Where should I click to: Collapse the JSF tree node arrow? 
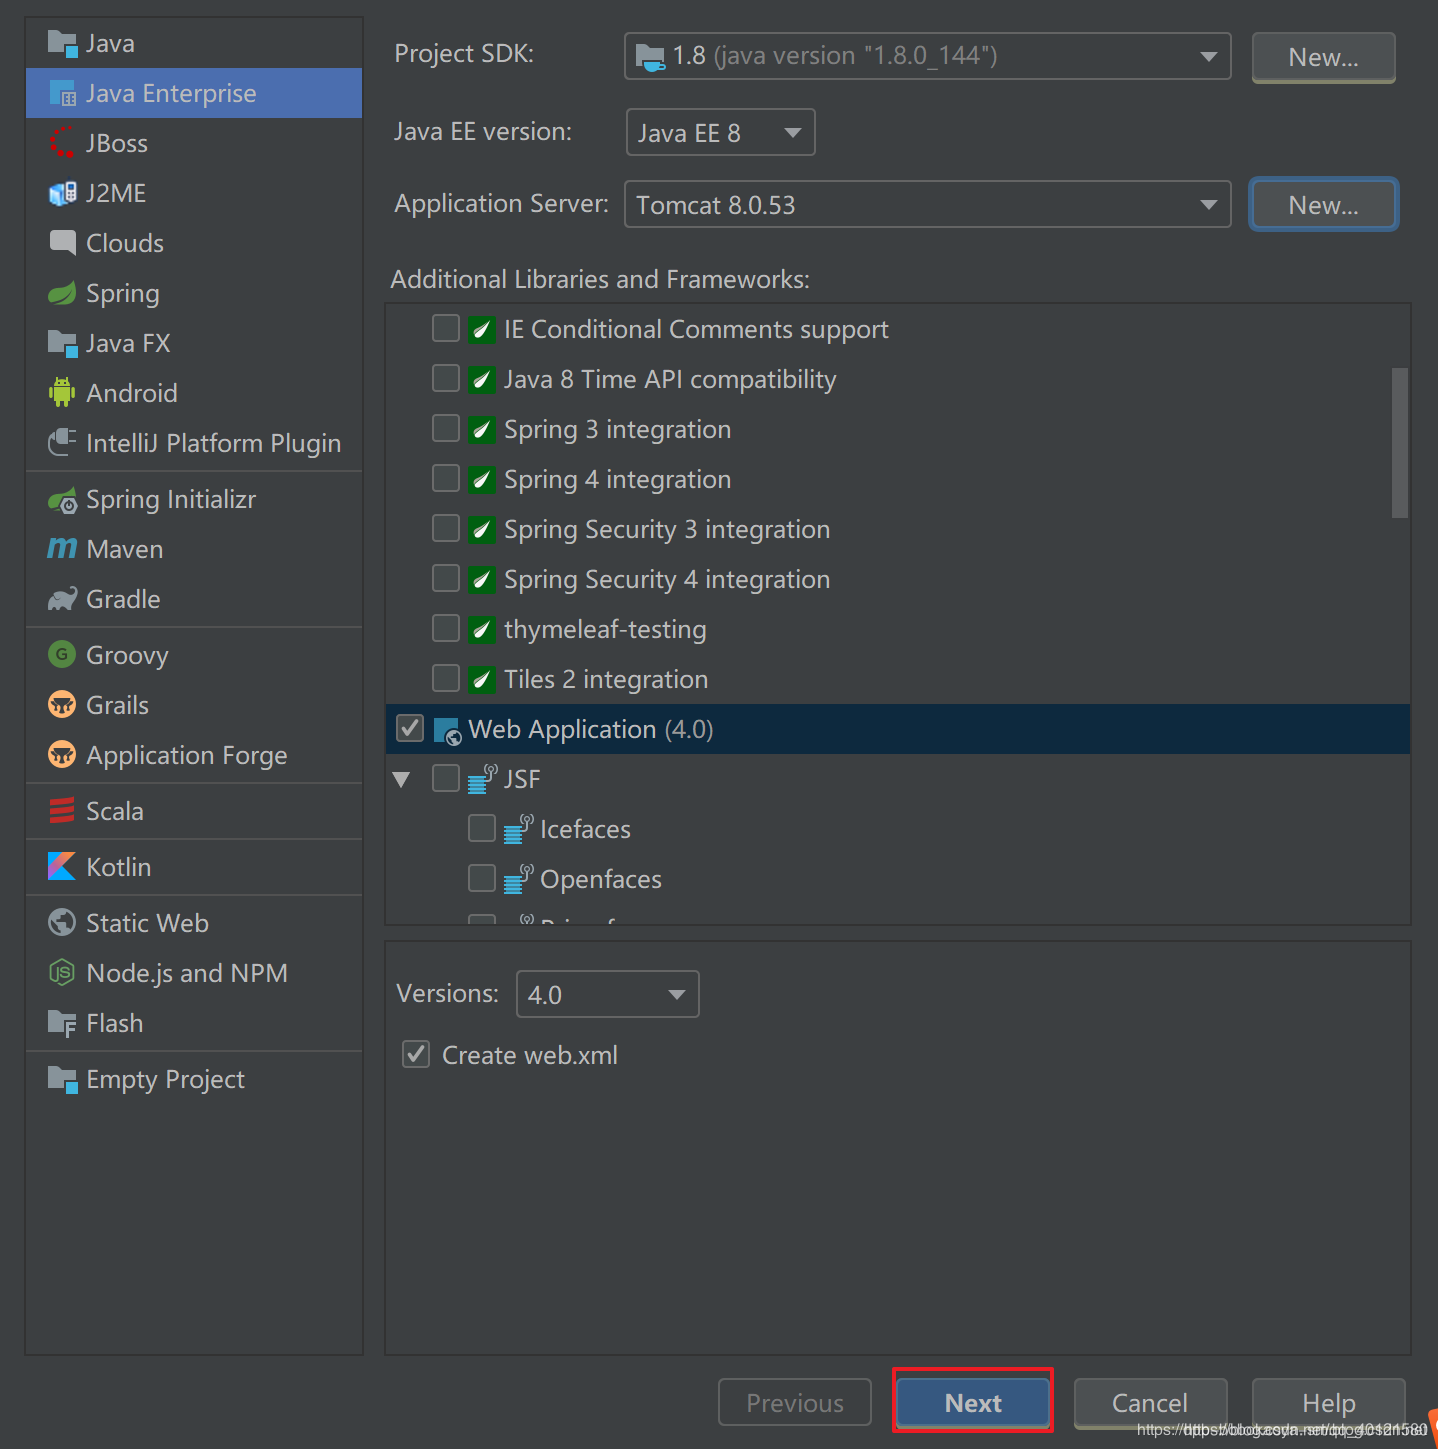402,779
